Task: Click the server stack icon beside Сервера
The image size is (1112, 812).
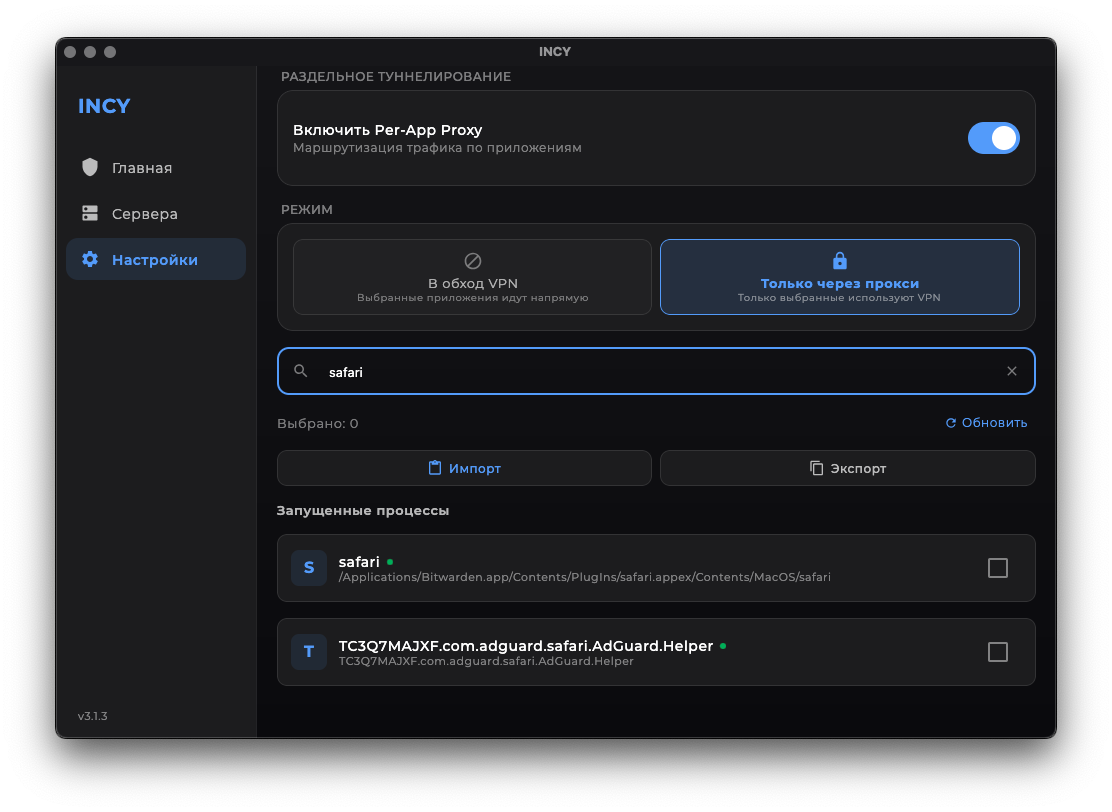Action: pyautogui.click(x=90, y=213)
